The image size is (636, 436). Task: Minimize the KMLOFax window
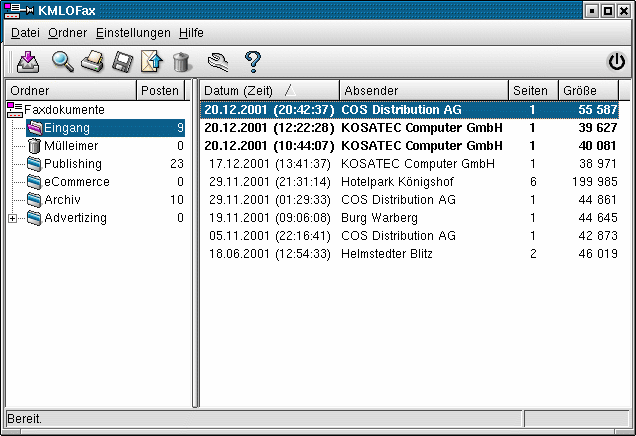click(592, 11)
